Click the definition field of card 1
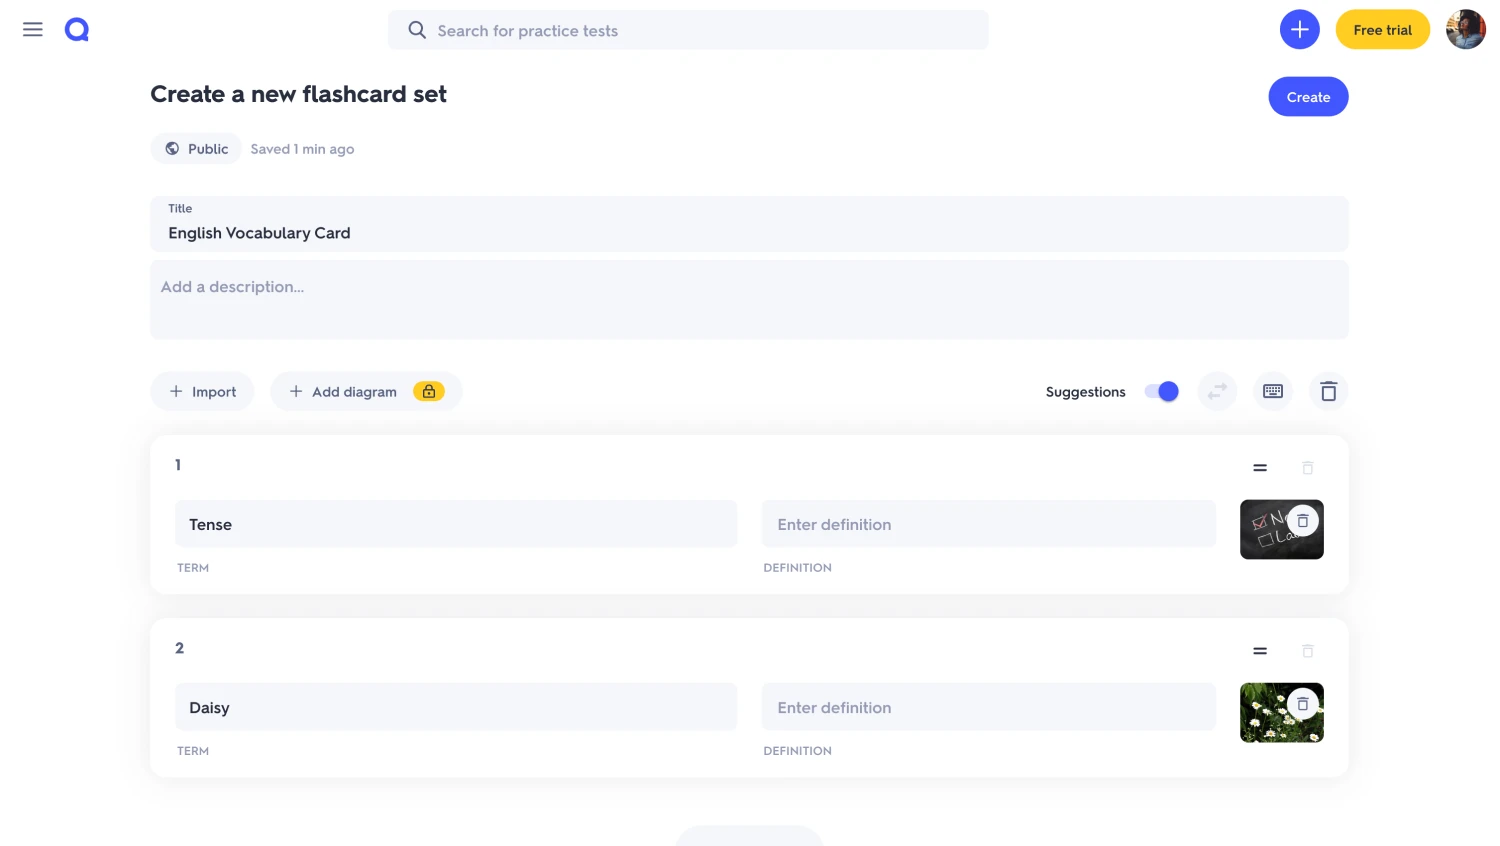Screen dimensions: 1500x846 (x=988, y=523)
